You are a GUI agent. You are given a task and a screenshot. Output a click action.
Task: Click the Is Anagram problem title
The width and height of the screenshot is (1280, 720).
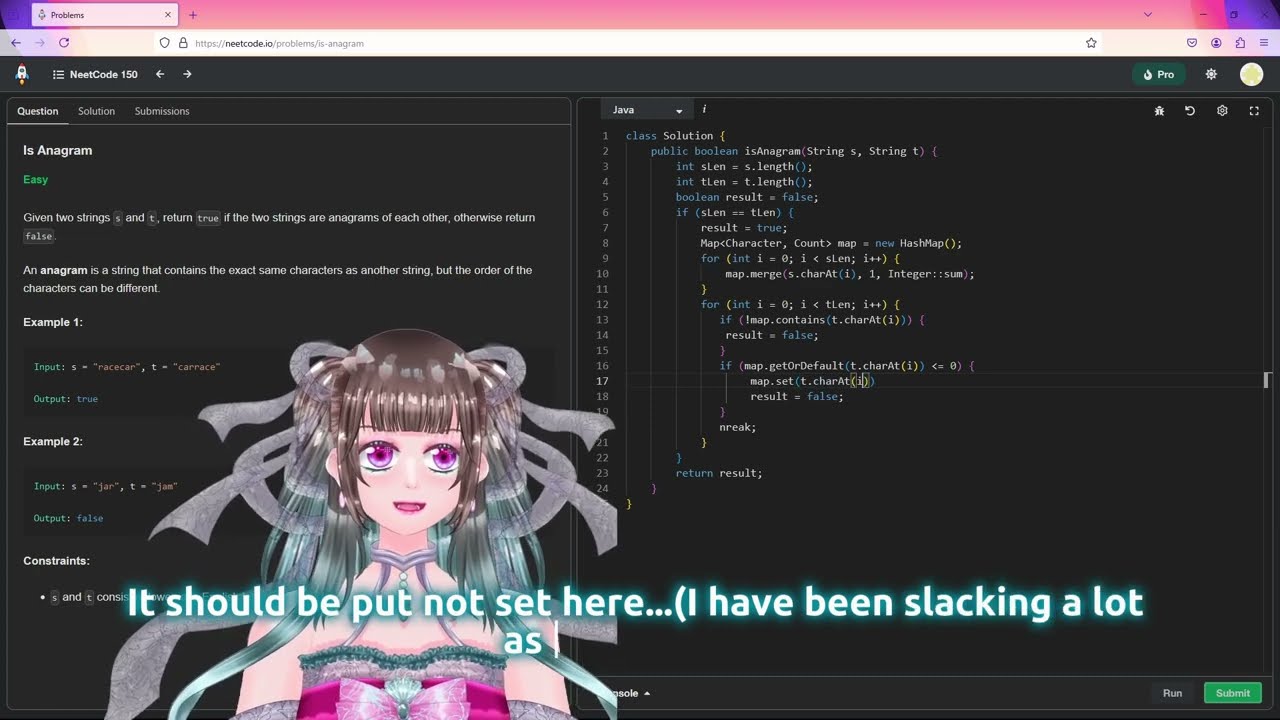pos(58,150)
